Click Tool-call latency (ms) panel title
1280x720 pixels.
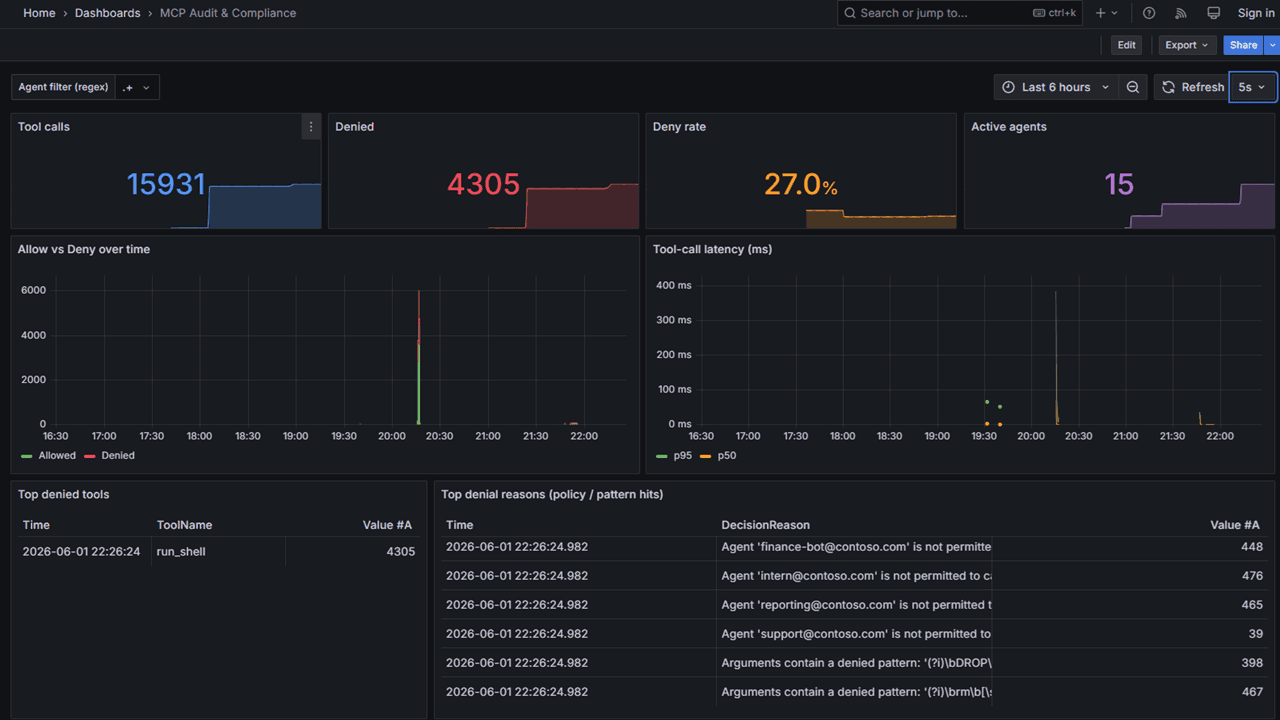pyautogui.click(x=712, y=249)
